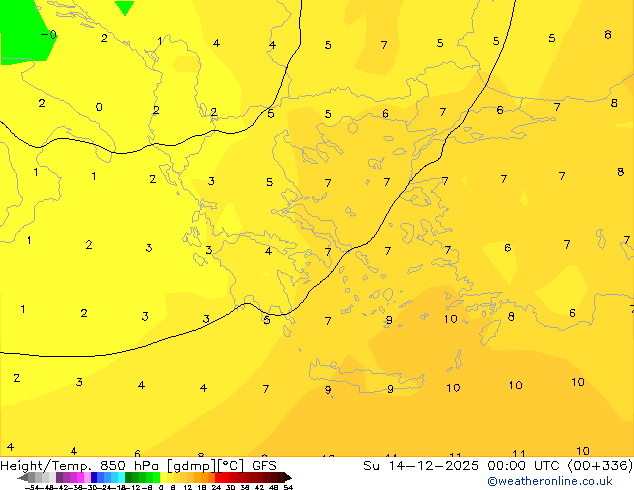Pick the bright red legend swatch at 24

(x=218, y=477)
